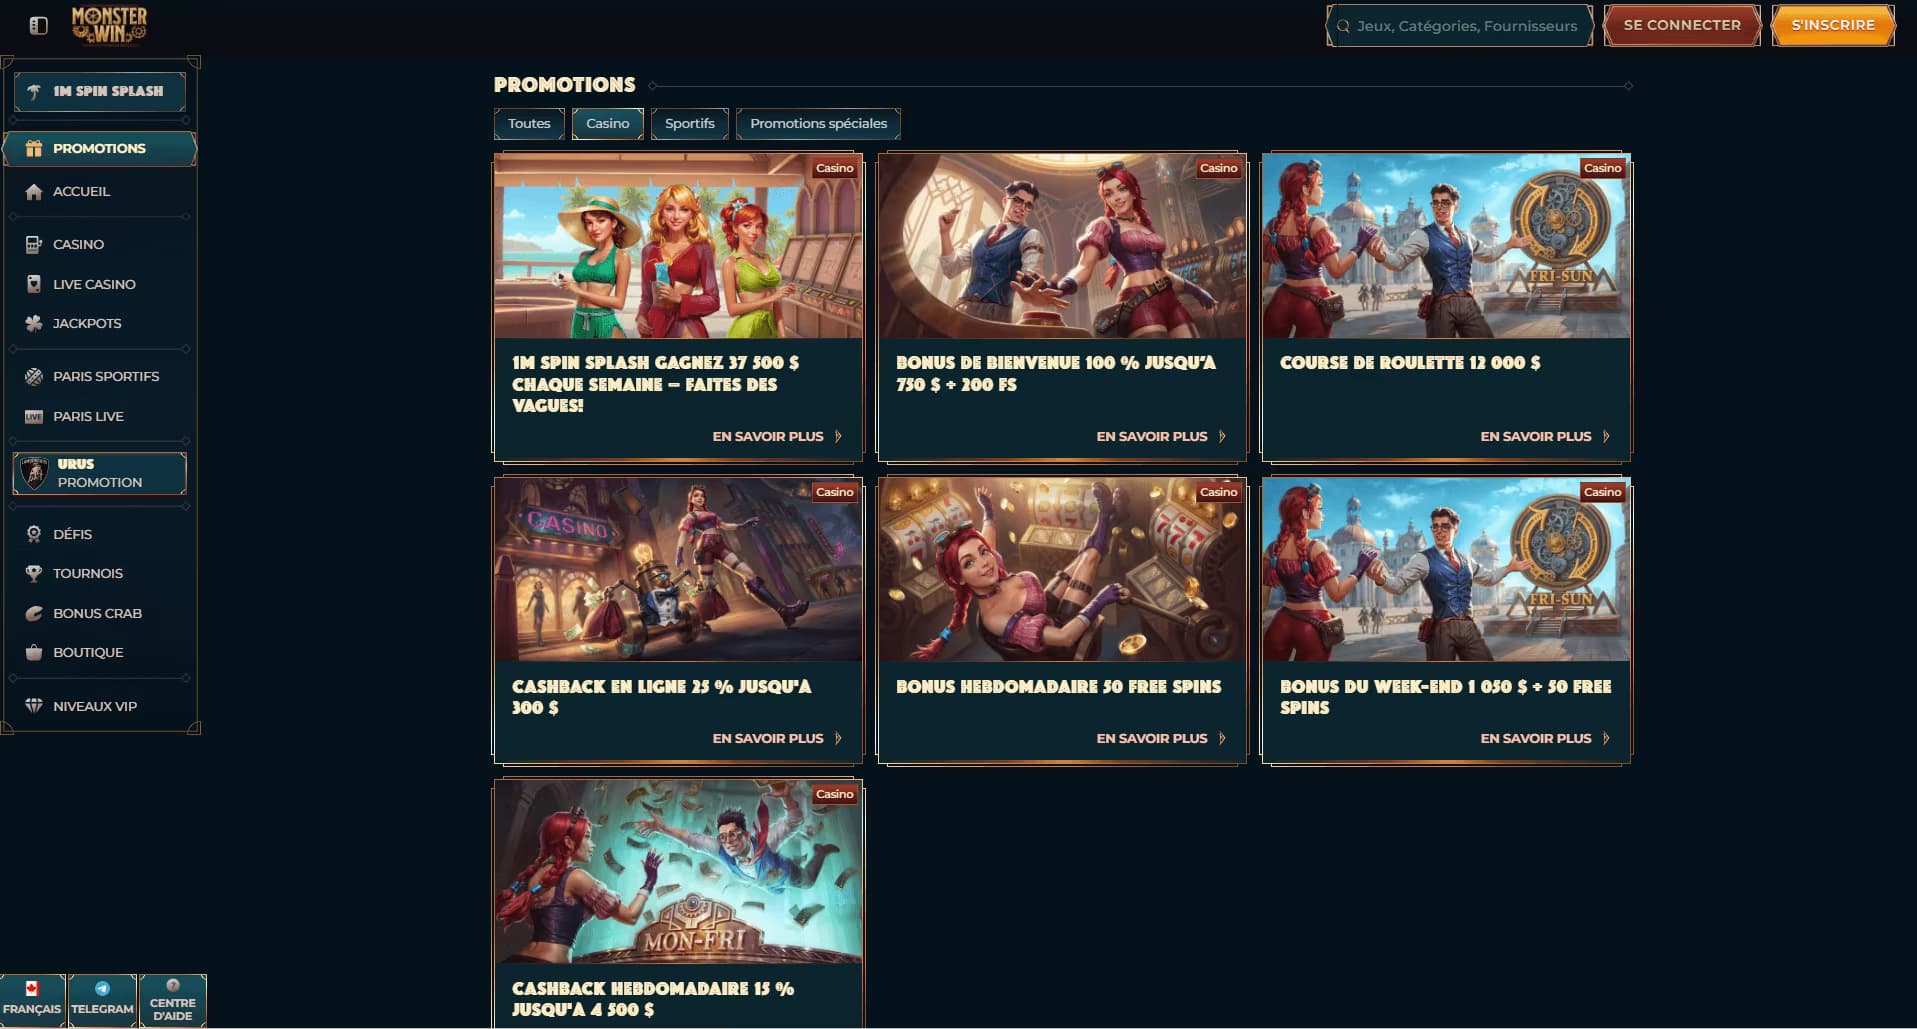
Task: Select the Promotions spéciales filter
Action: pyautogui.click(x=818, y=124)
